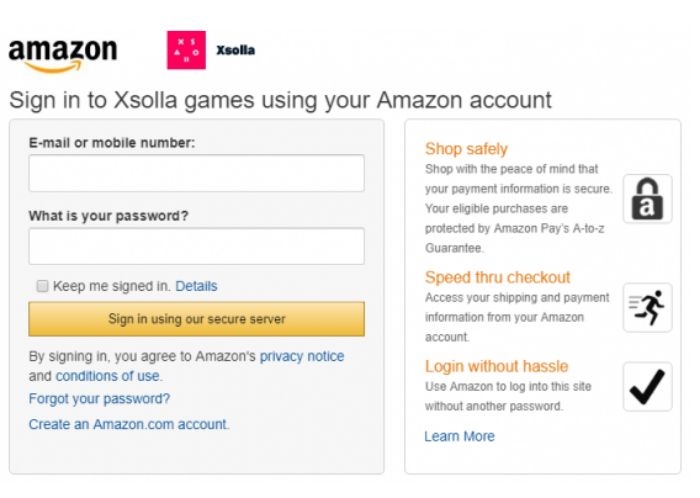Enable Keep me signed in checkbox
This screenshot has width=700, height=498.
click(42, 286)
